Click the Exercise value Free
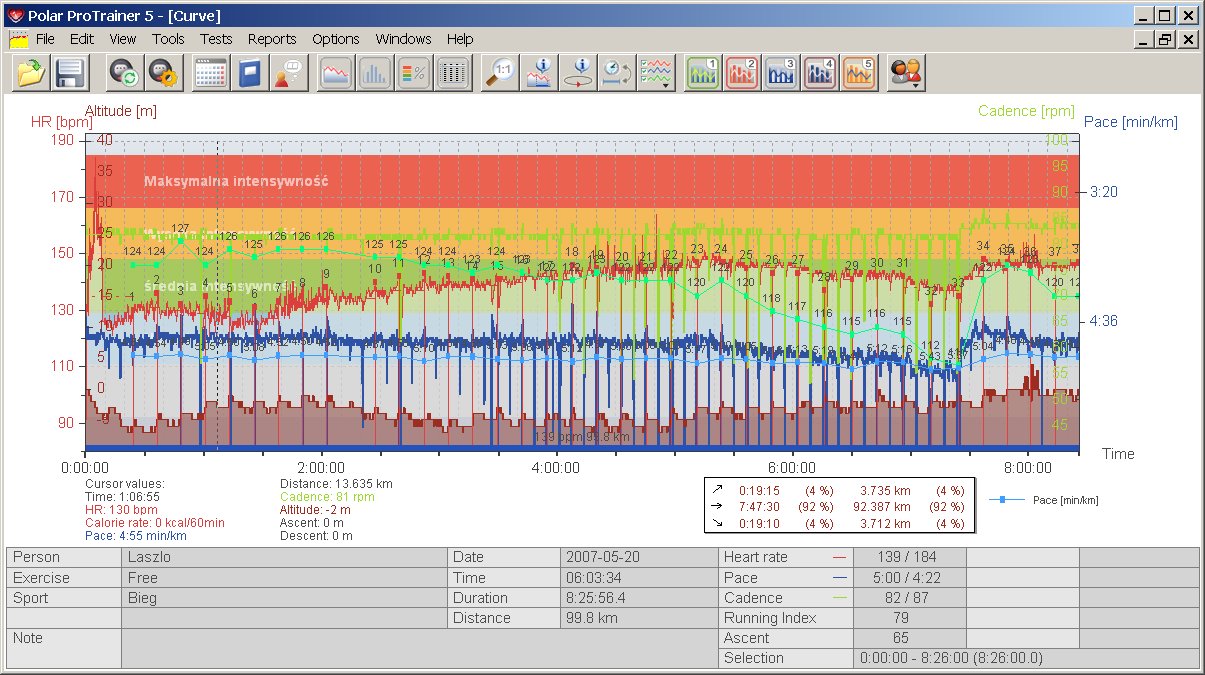The height and width of the screenshot is (675, 1205). [284, 577]
